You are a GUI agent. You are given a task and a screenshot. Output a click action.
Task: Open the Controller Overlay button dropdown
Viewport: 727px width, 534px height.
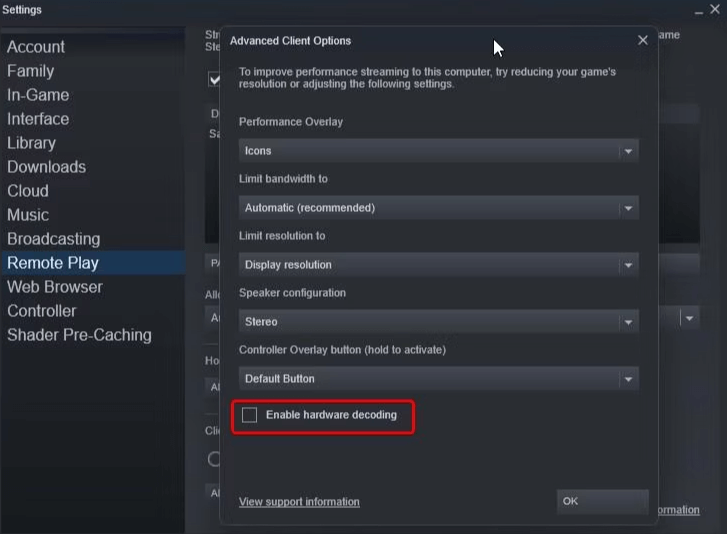439,379
